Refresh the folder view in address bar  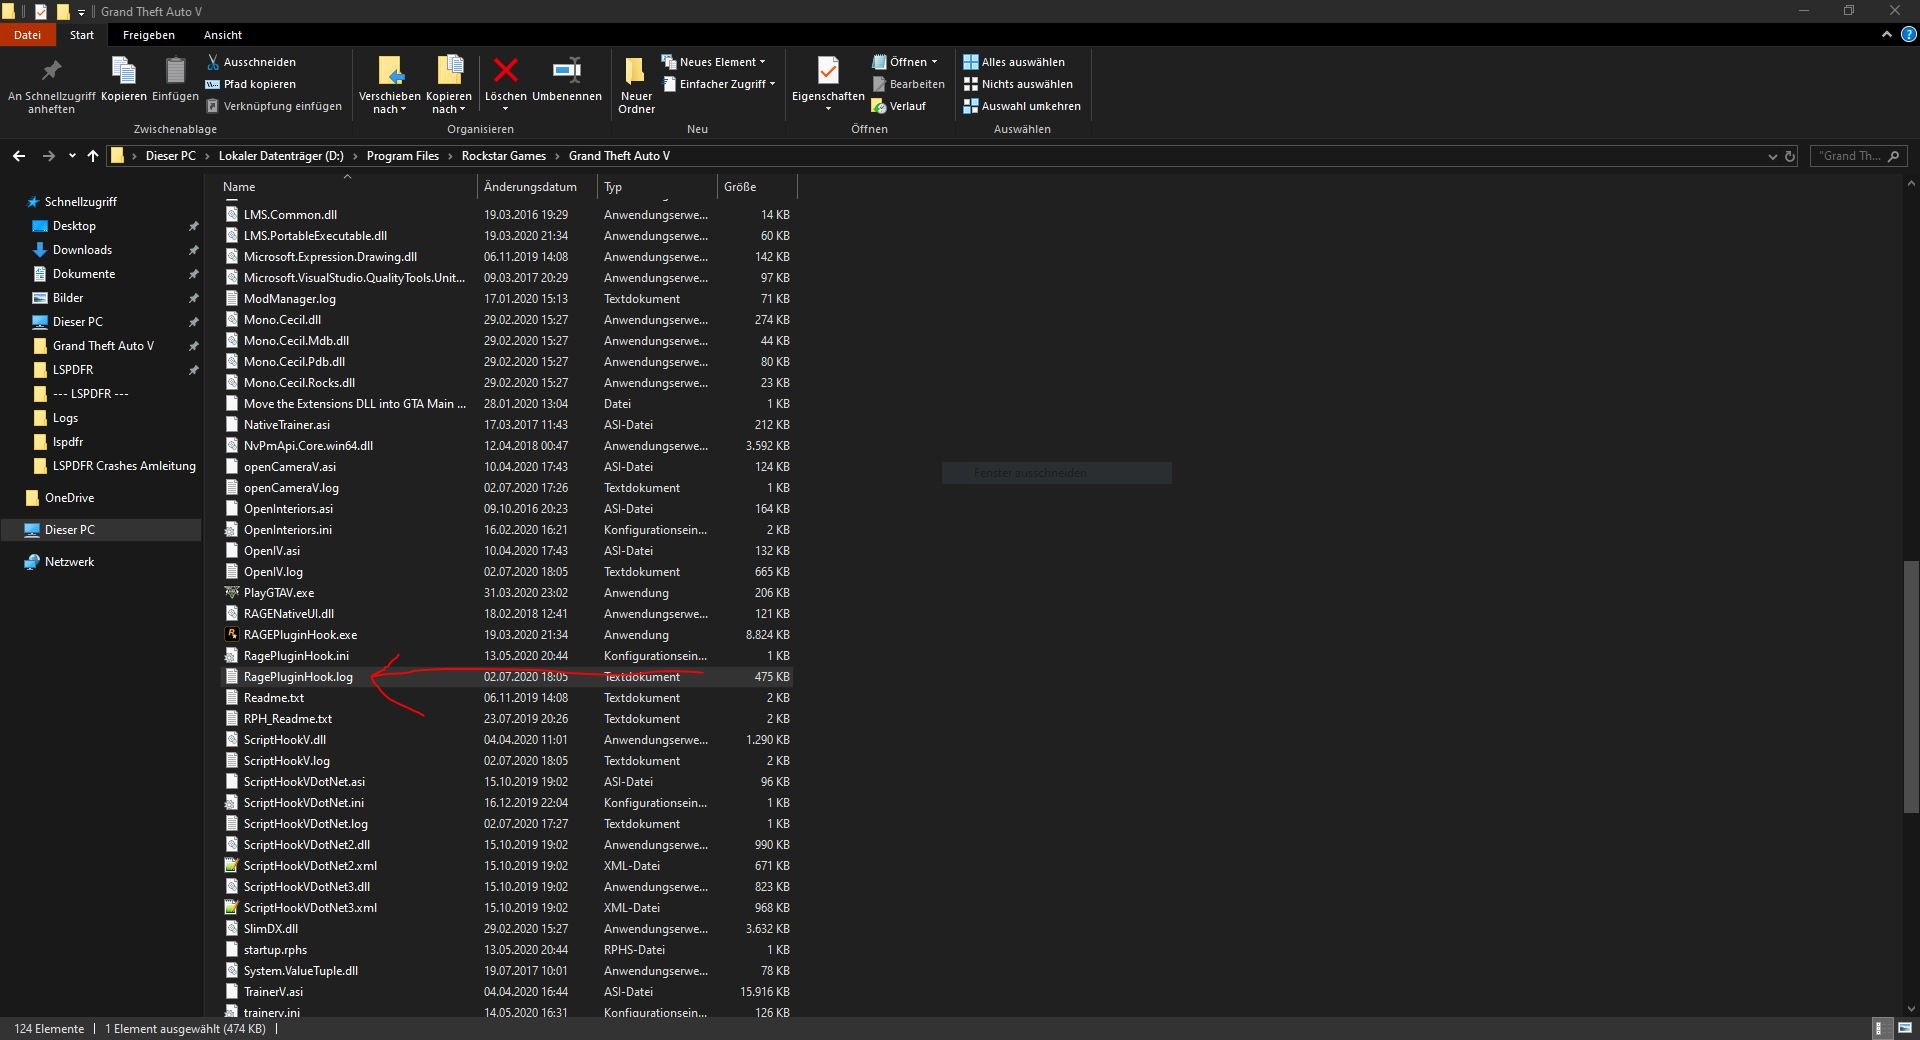click(x=1790, y=156)
